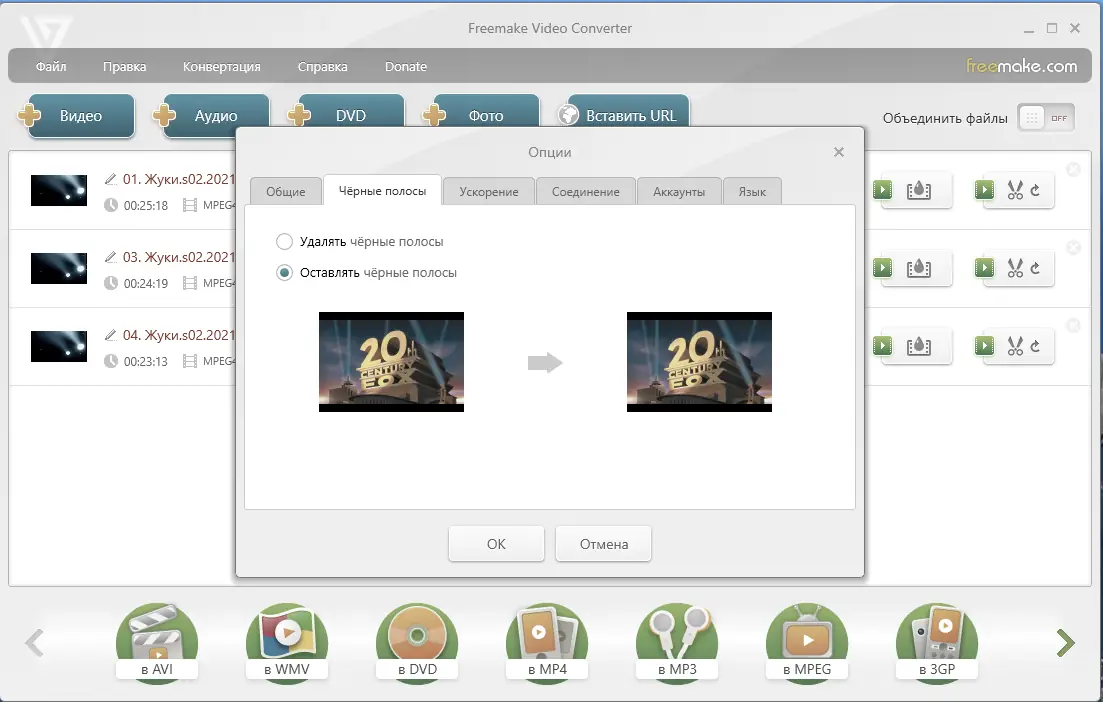
Task: Remove the 04. Жуки file with its X
Action: pos(1073,326)
